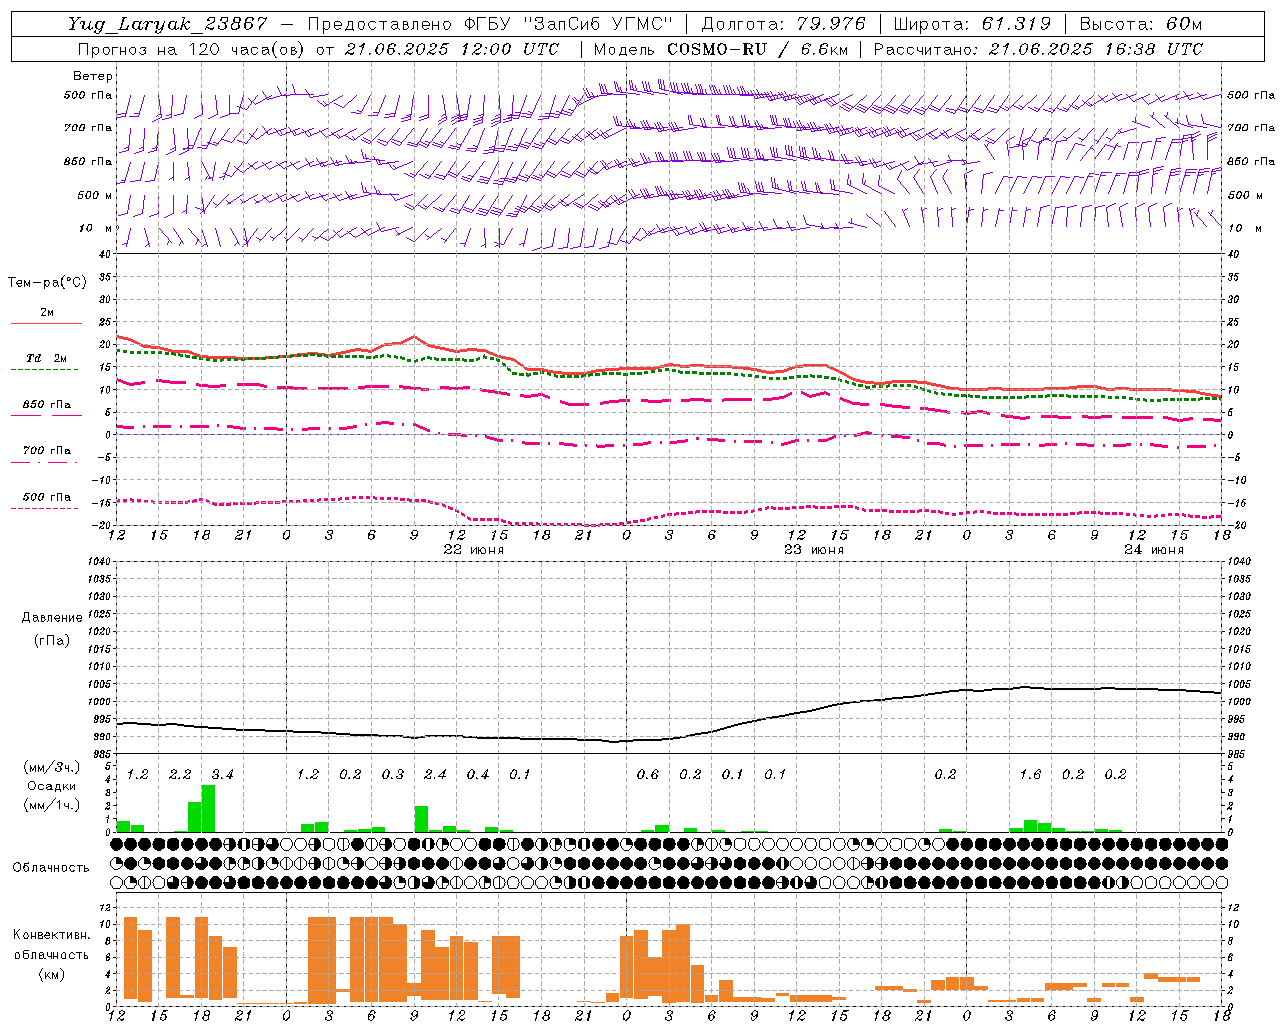The width and height of the screenshot is (1280, 1024).
Task: Click the Тем-ра(°C) axis title
Action: coord(47,283)
